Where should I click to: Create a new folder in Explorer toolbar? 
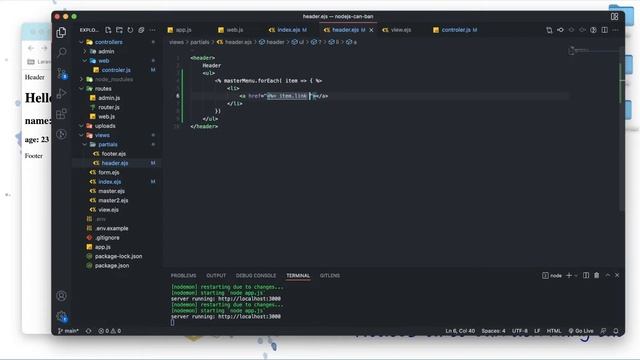(x=119, y=30)
